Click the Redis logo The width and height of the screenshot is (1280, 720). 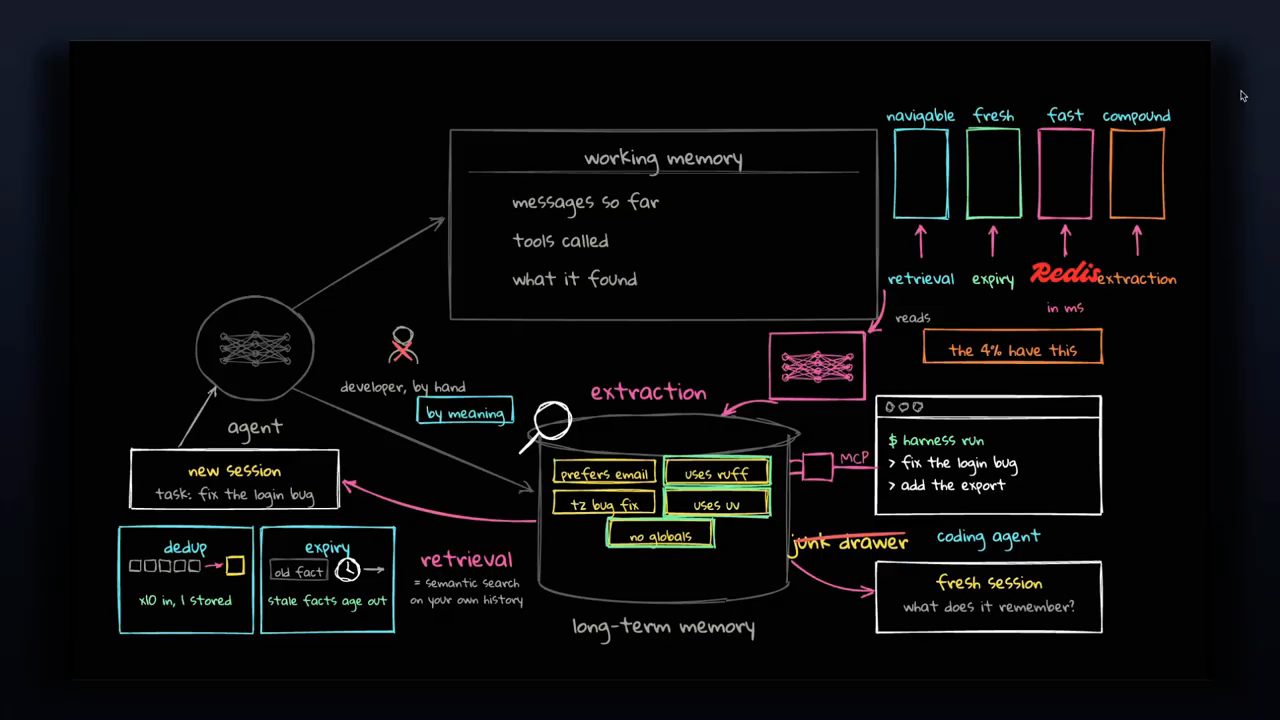[x=1064, y=272]
